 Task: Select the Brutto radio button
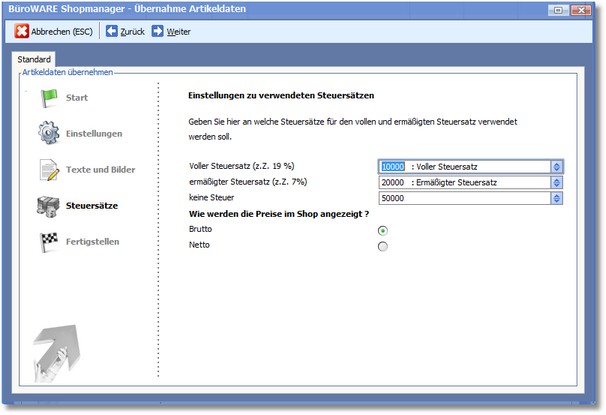383,230
